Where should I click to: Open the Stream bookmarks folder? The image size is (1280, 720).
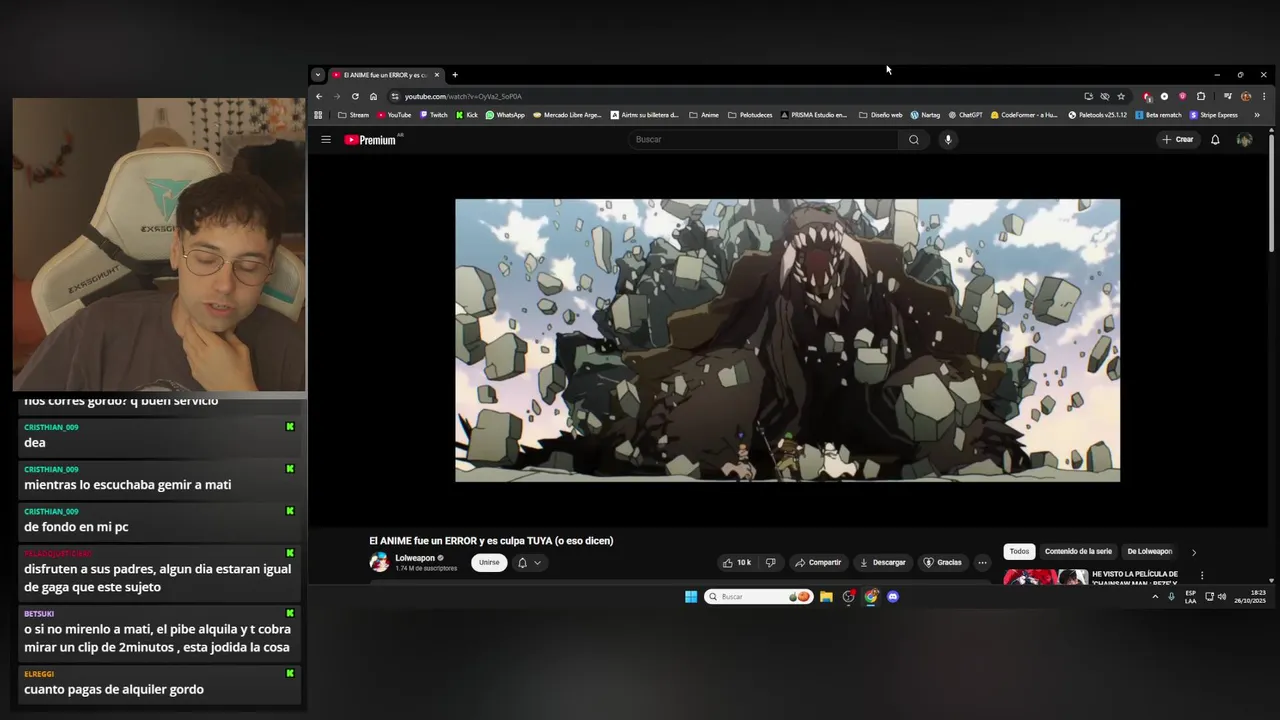tap(354, 115)
